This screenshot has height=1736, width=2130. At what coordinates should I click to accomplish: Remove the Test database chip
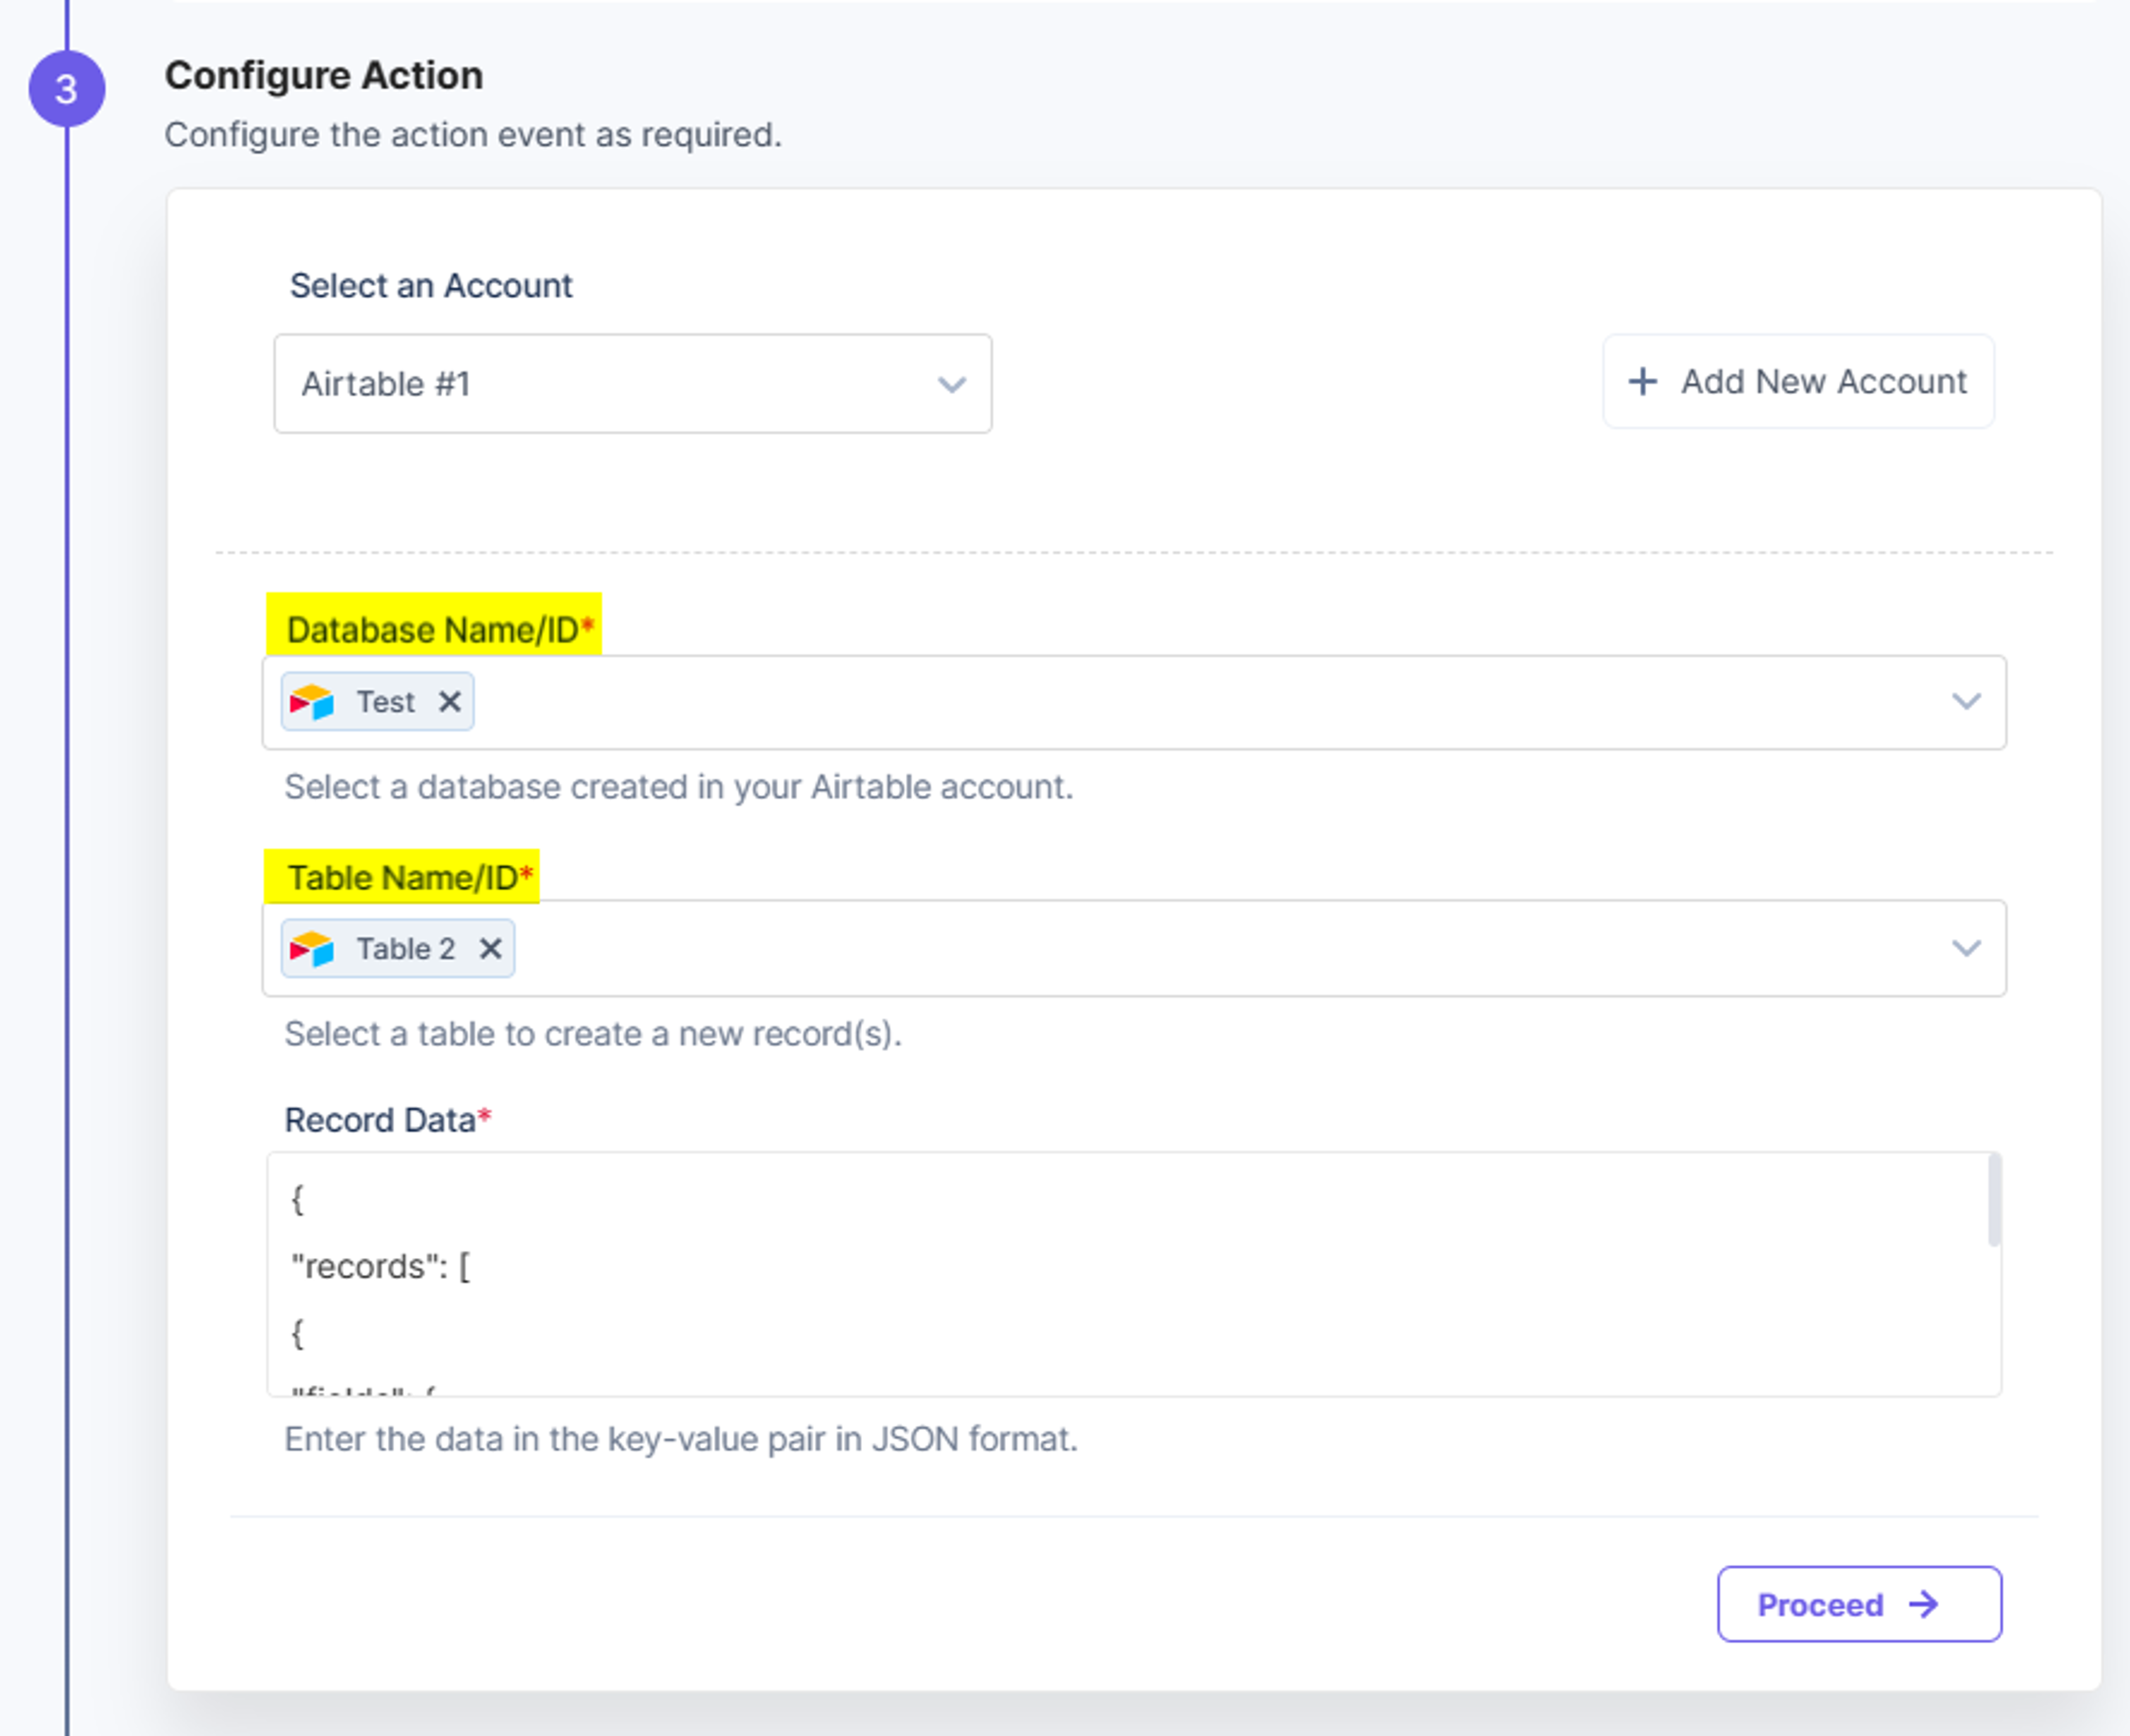450,702
